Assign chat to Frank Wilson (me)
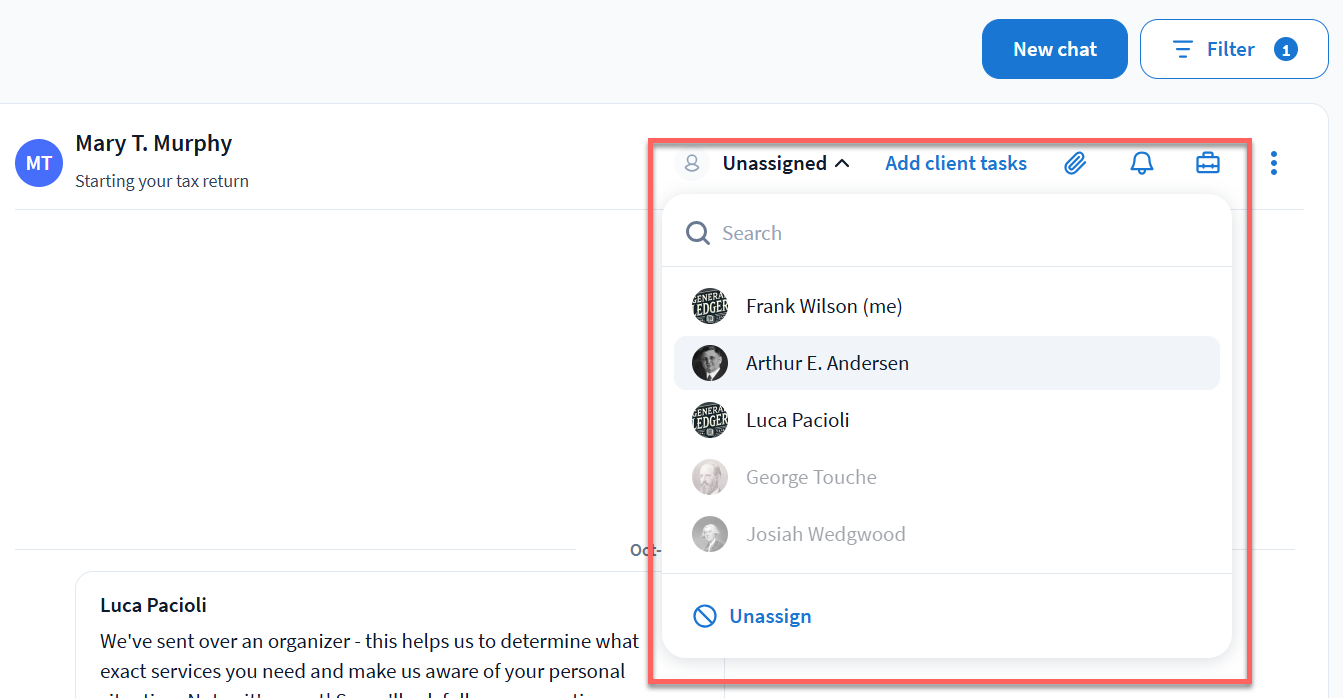This screenshot has height=698, width=1343. [x=824, y=306]
